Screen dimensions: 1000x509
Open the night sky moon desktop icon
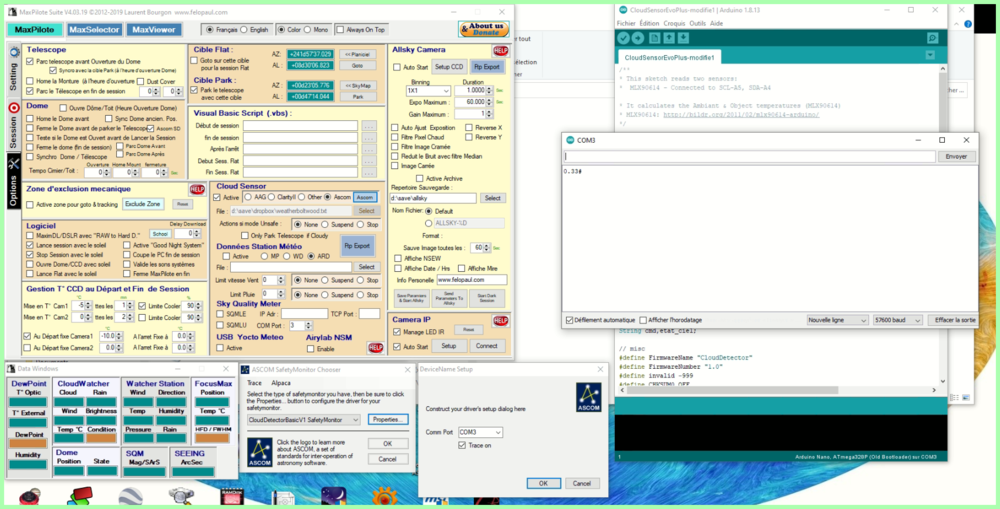pos(334,498)
